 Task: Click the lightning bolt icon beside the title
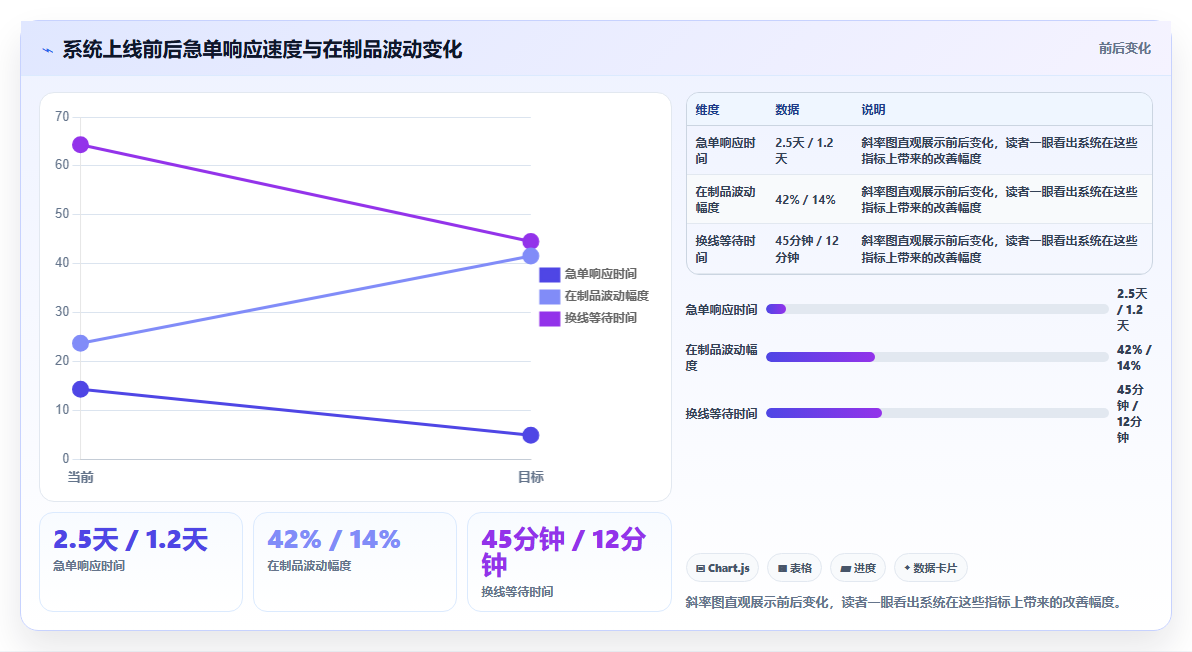point(47,50)
